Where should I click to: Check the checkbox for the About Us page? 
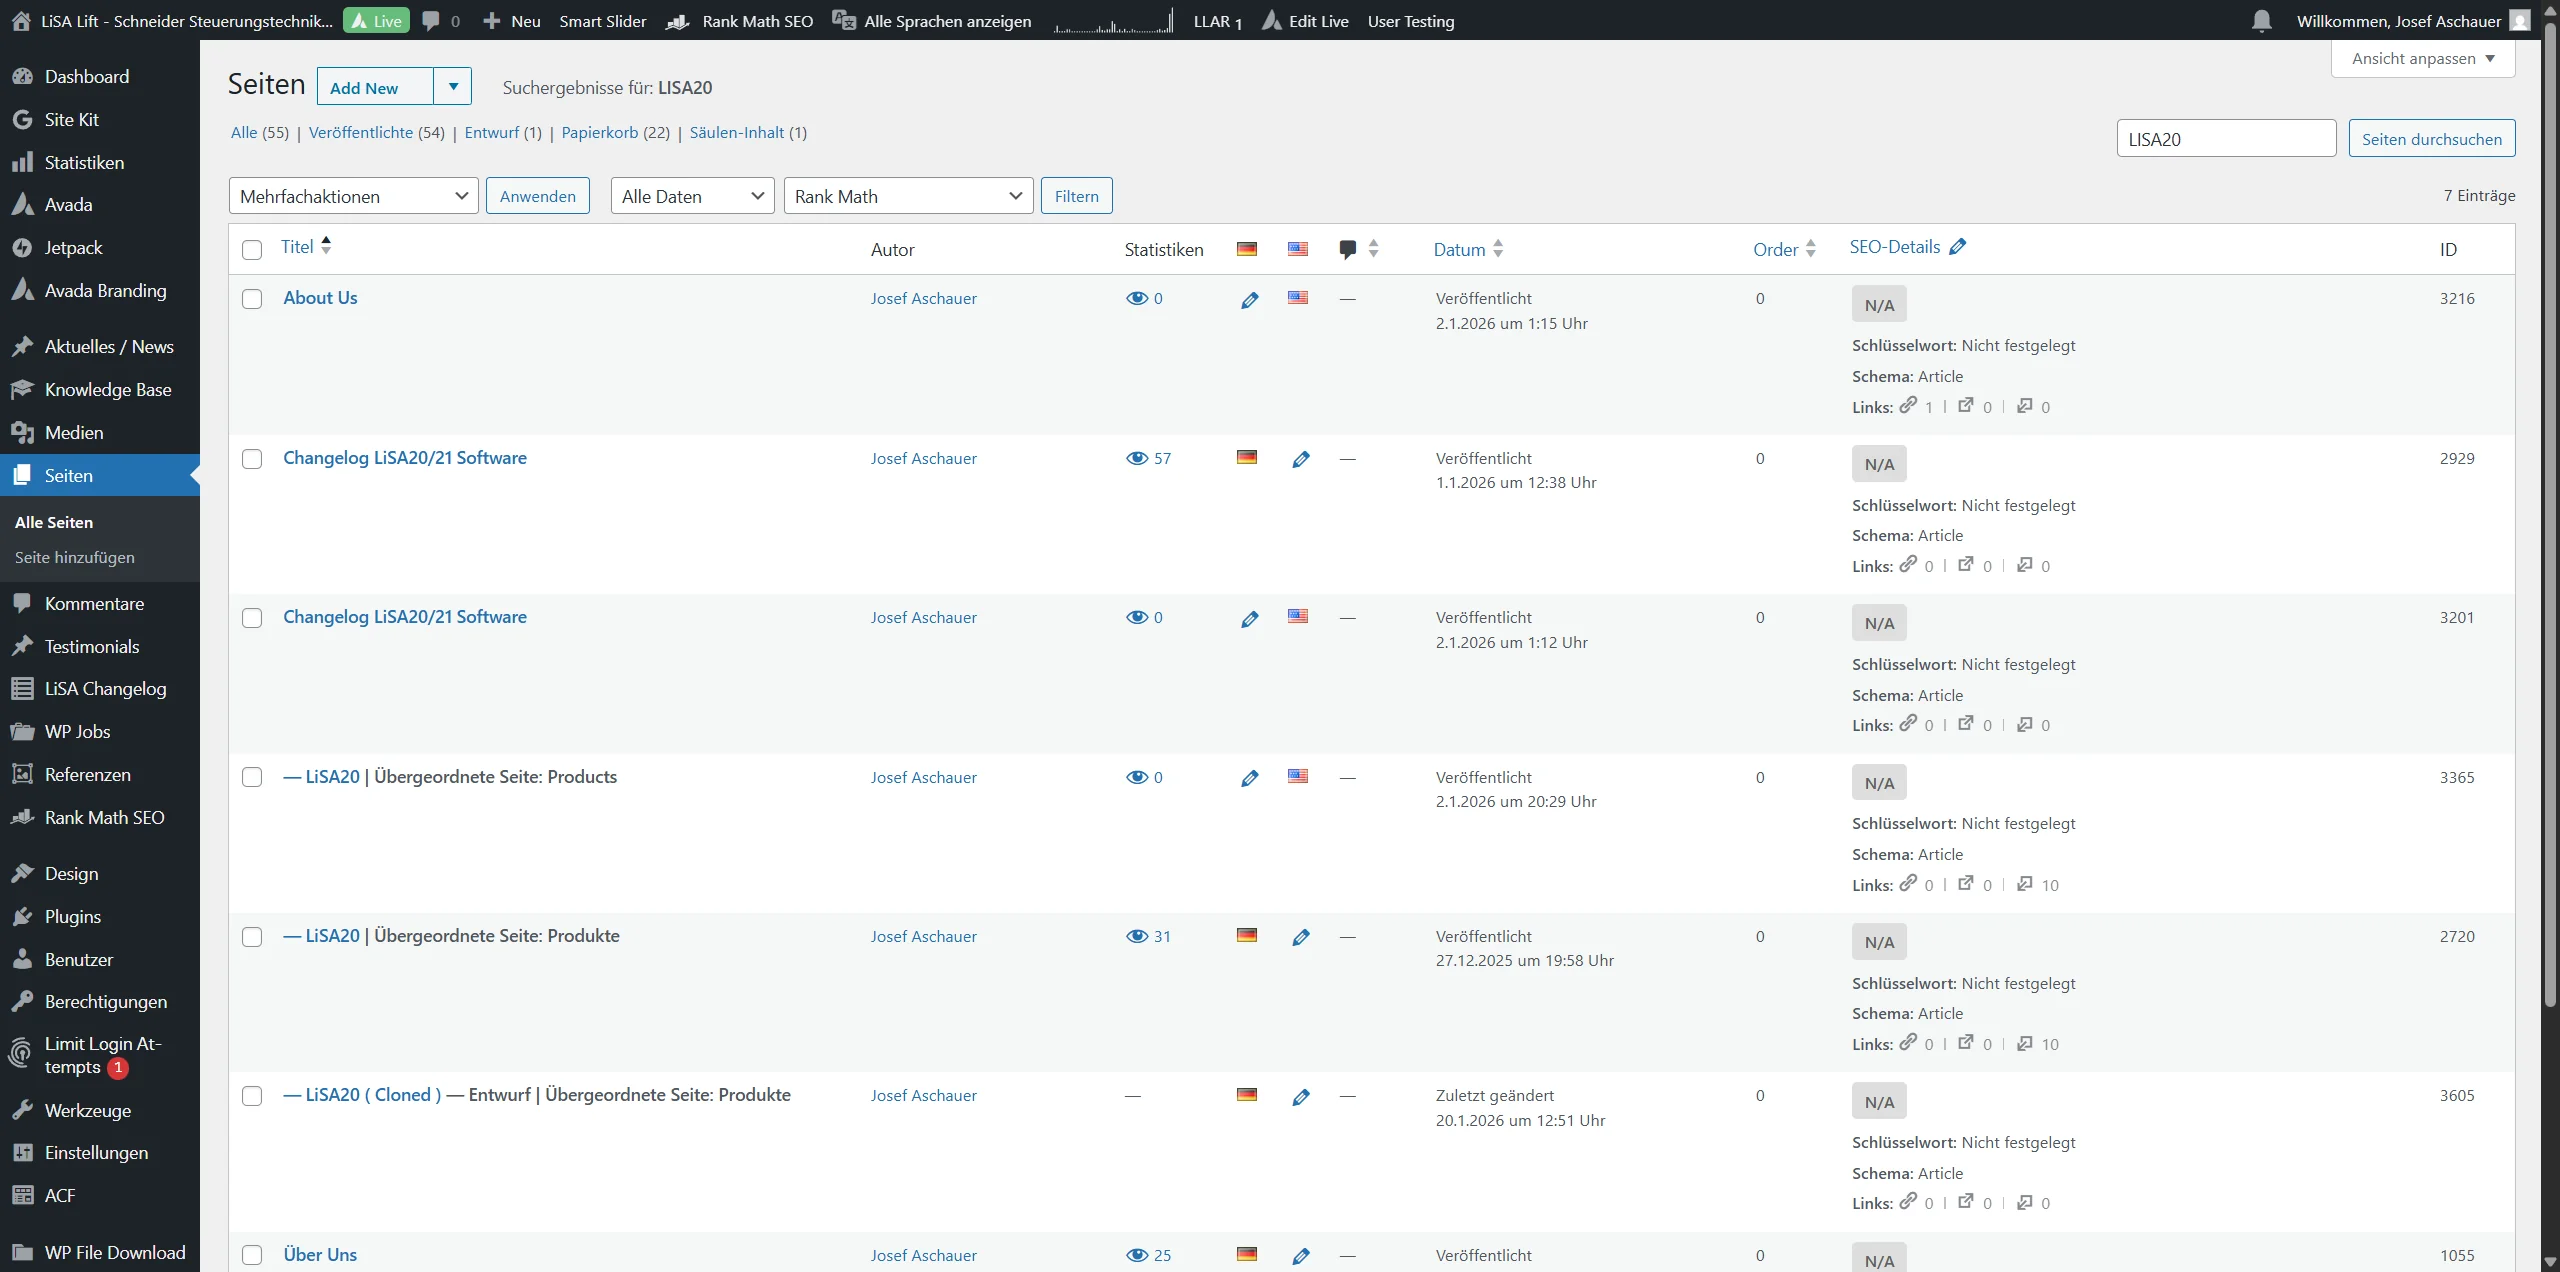click(x=252, y=299)
